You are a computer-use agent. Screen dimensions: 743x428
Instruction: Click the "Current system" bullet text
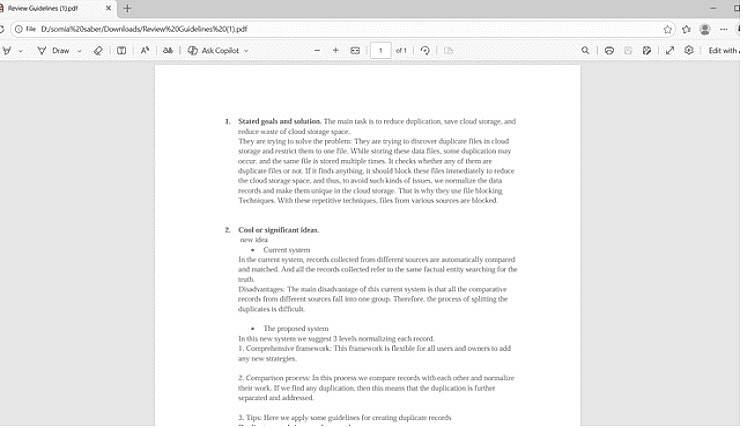click(287, 250)
